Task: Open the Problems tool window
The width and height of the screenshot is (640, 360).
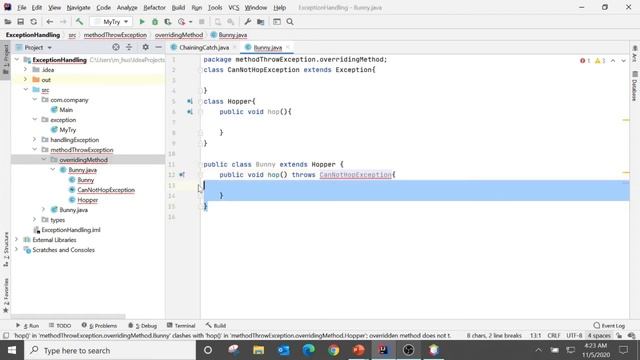Action: click(99, 325)
